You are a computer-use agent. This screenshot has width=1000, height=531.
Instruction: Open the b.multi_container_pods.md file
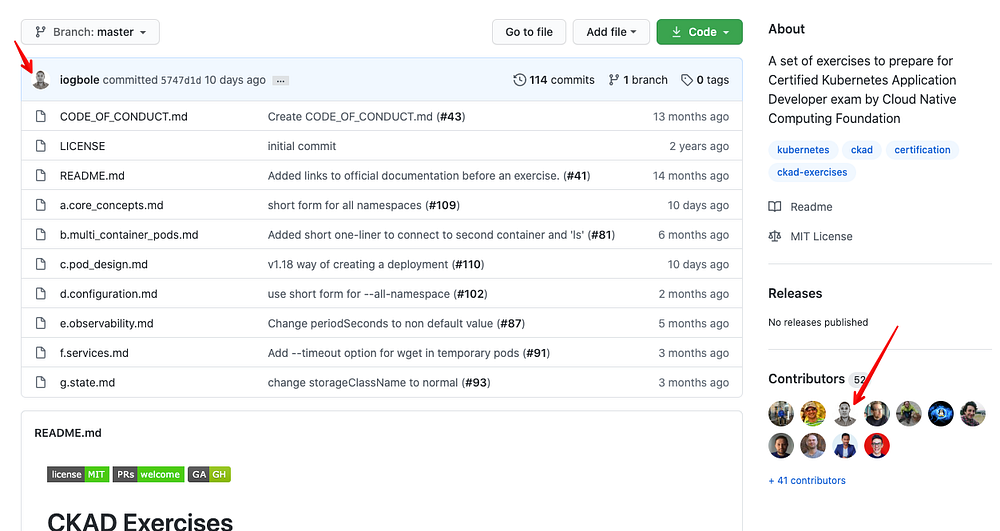click(x=129, y=235)
